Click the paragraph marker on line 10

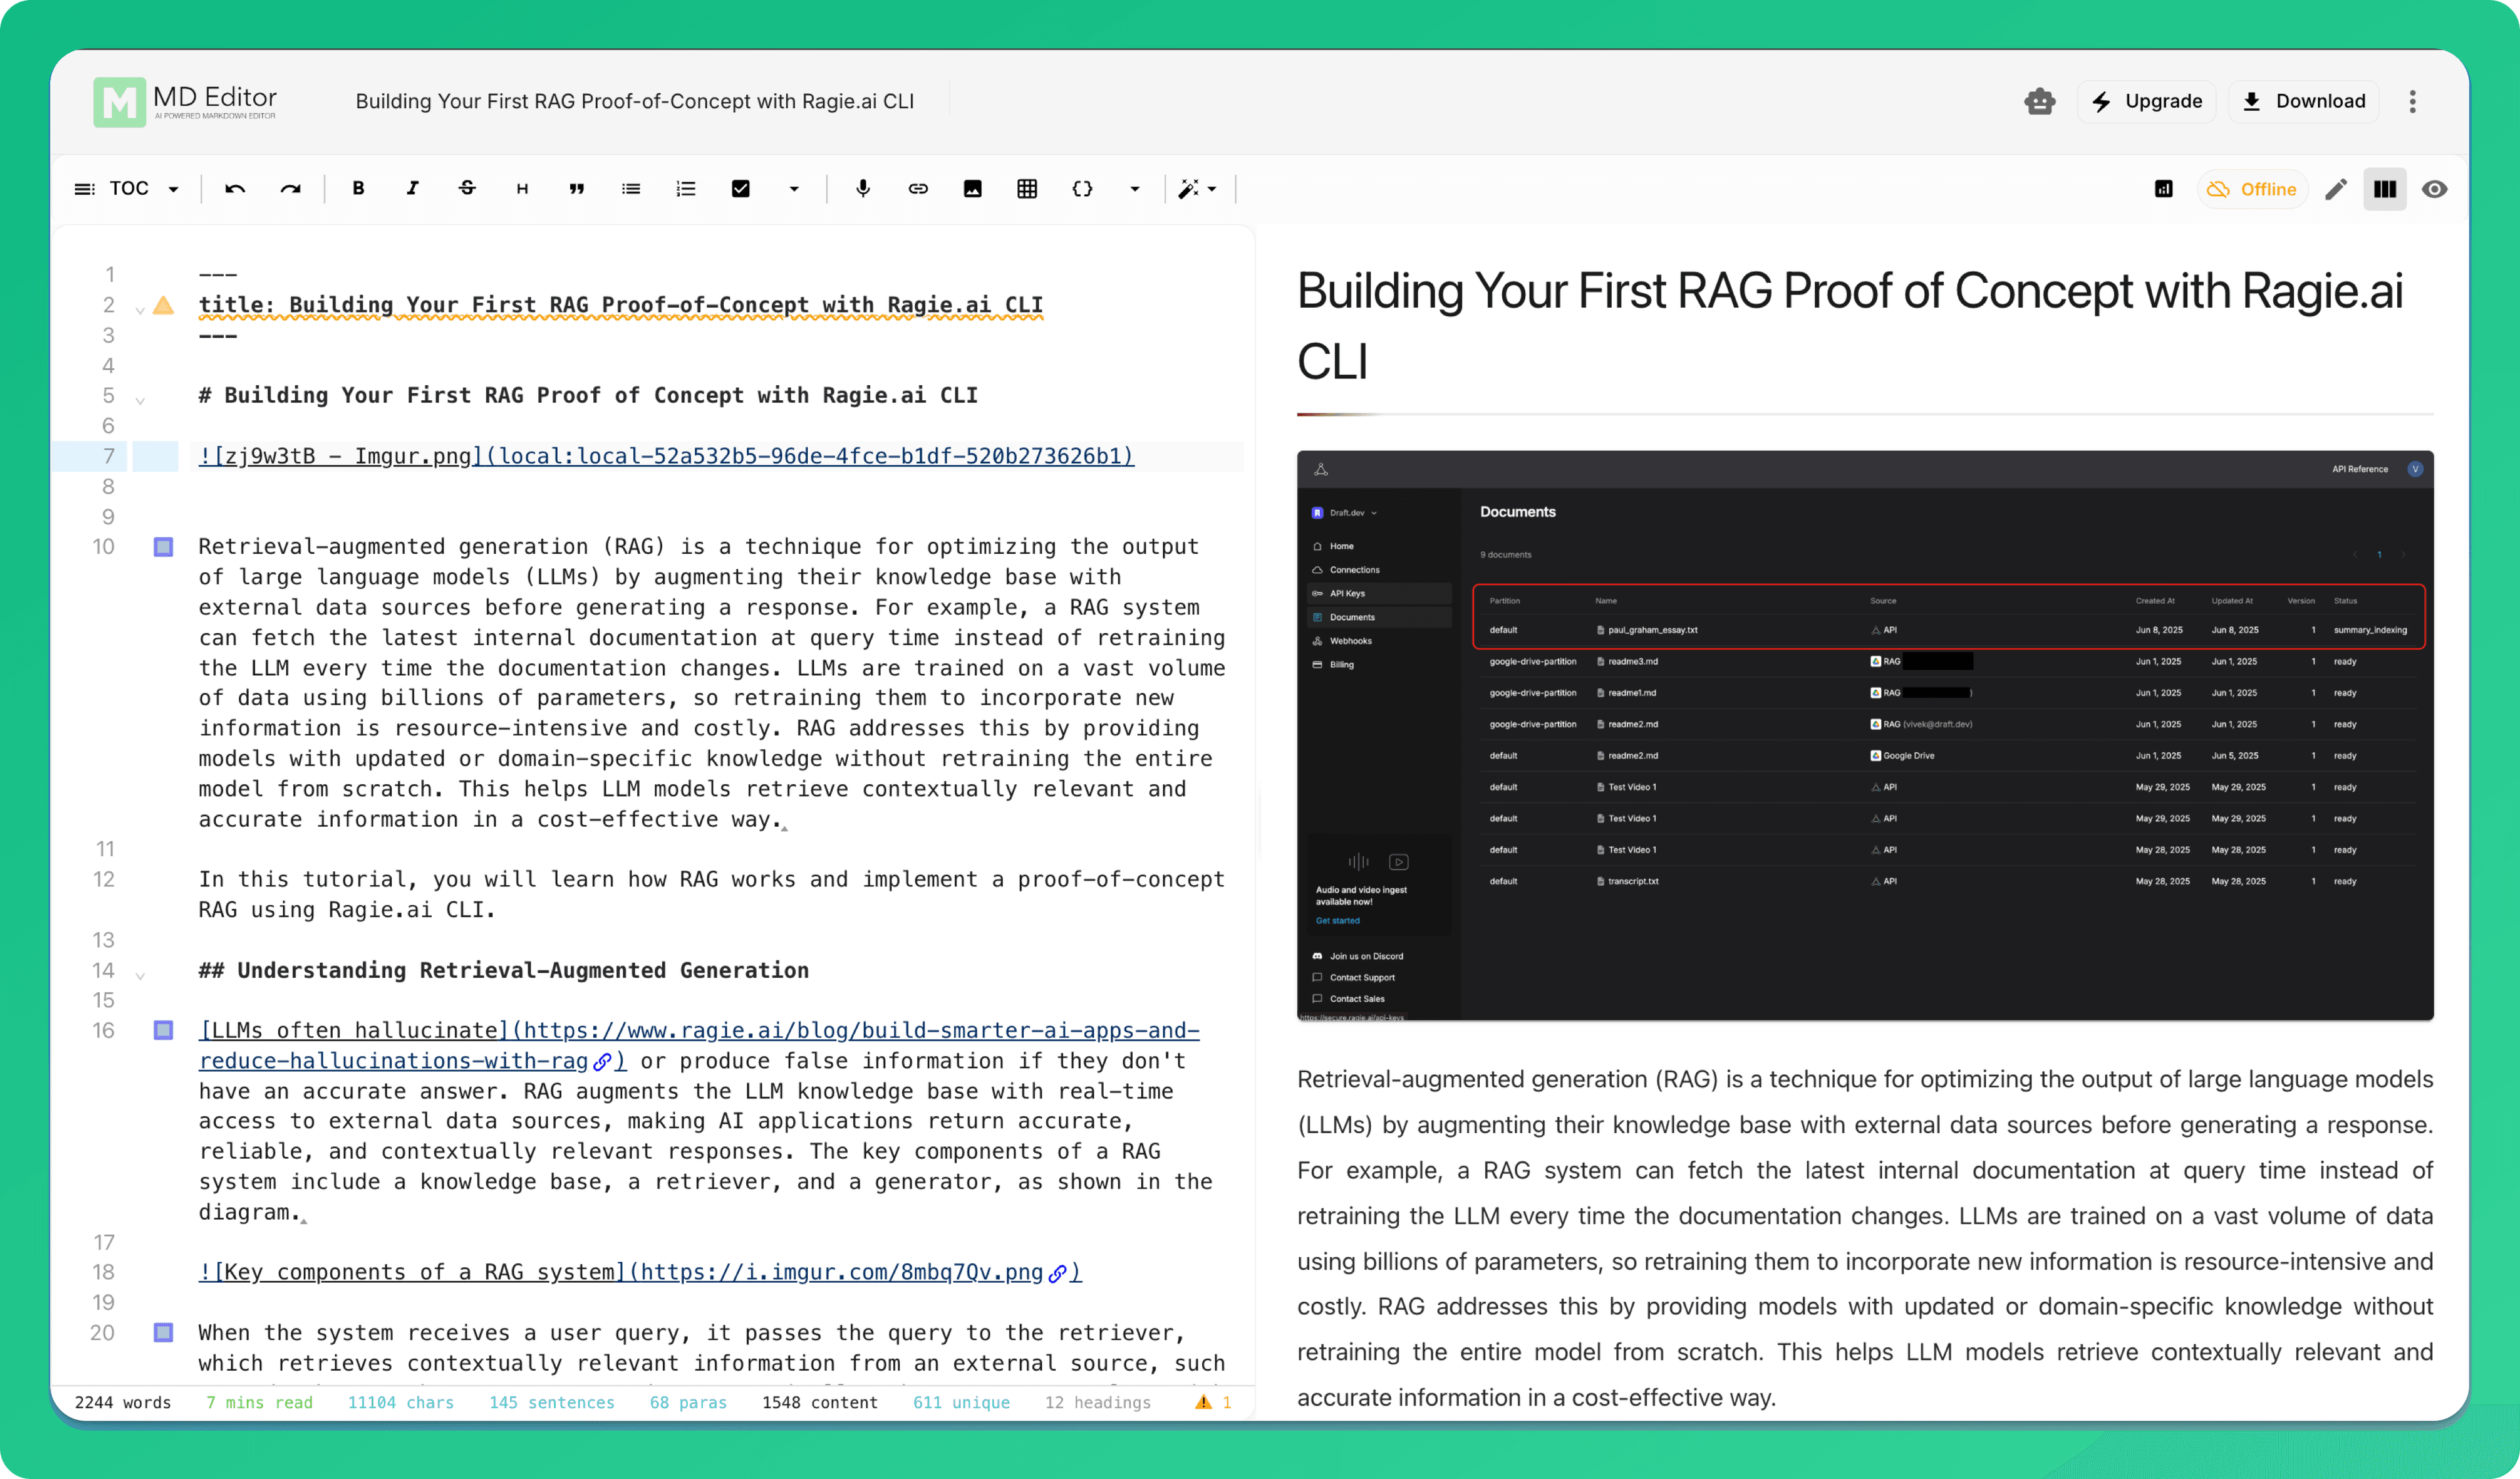tap(163, 547)
